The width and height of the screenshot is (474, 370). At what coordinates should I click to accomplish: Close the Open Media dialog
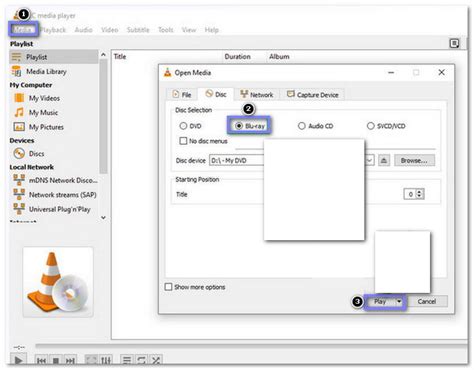441,72
